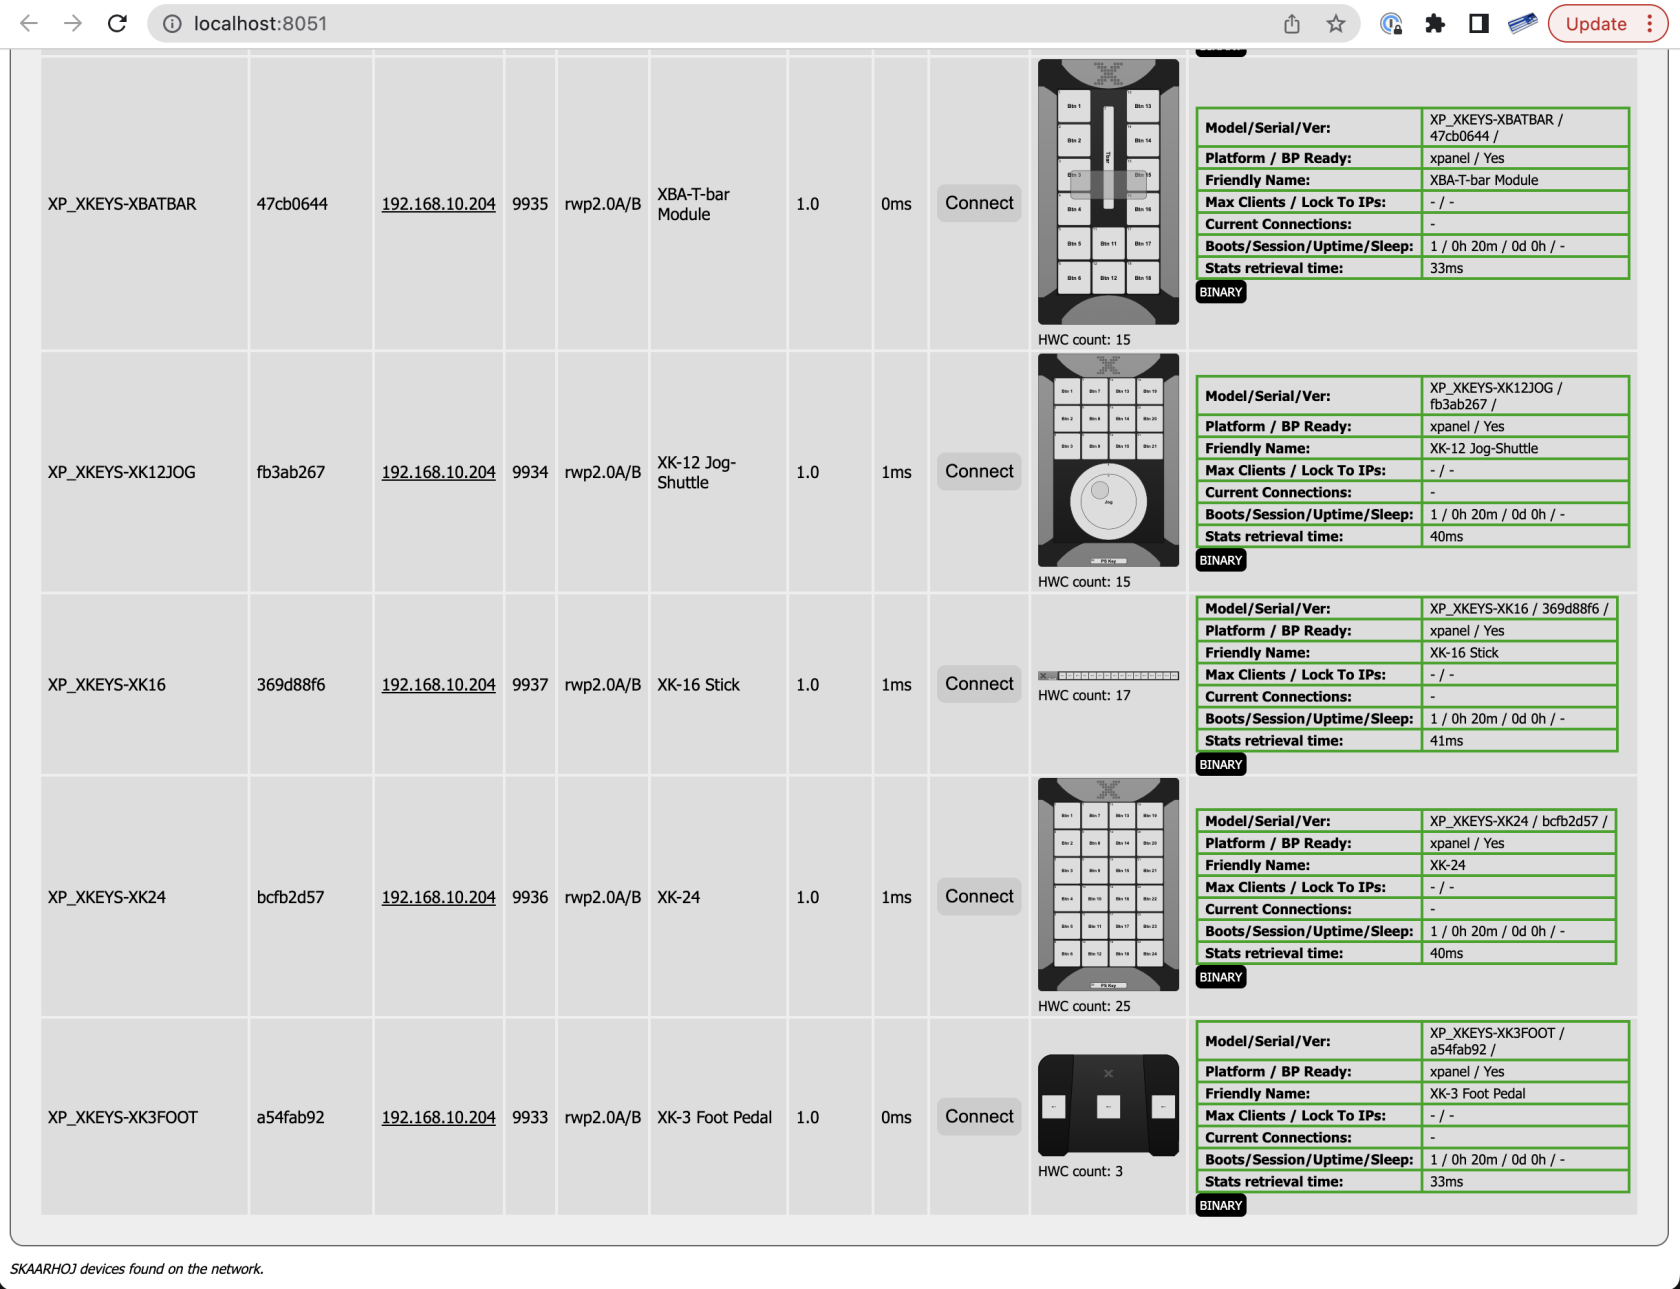This screenshot has height=1289, width=1680.
Task: Click serial number 47cb0644
Action: click(x=291, y=204)
